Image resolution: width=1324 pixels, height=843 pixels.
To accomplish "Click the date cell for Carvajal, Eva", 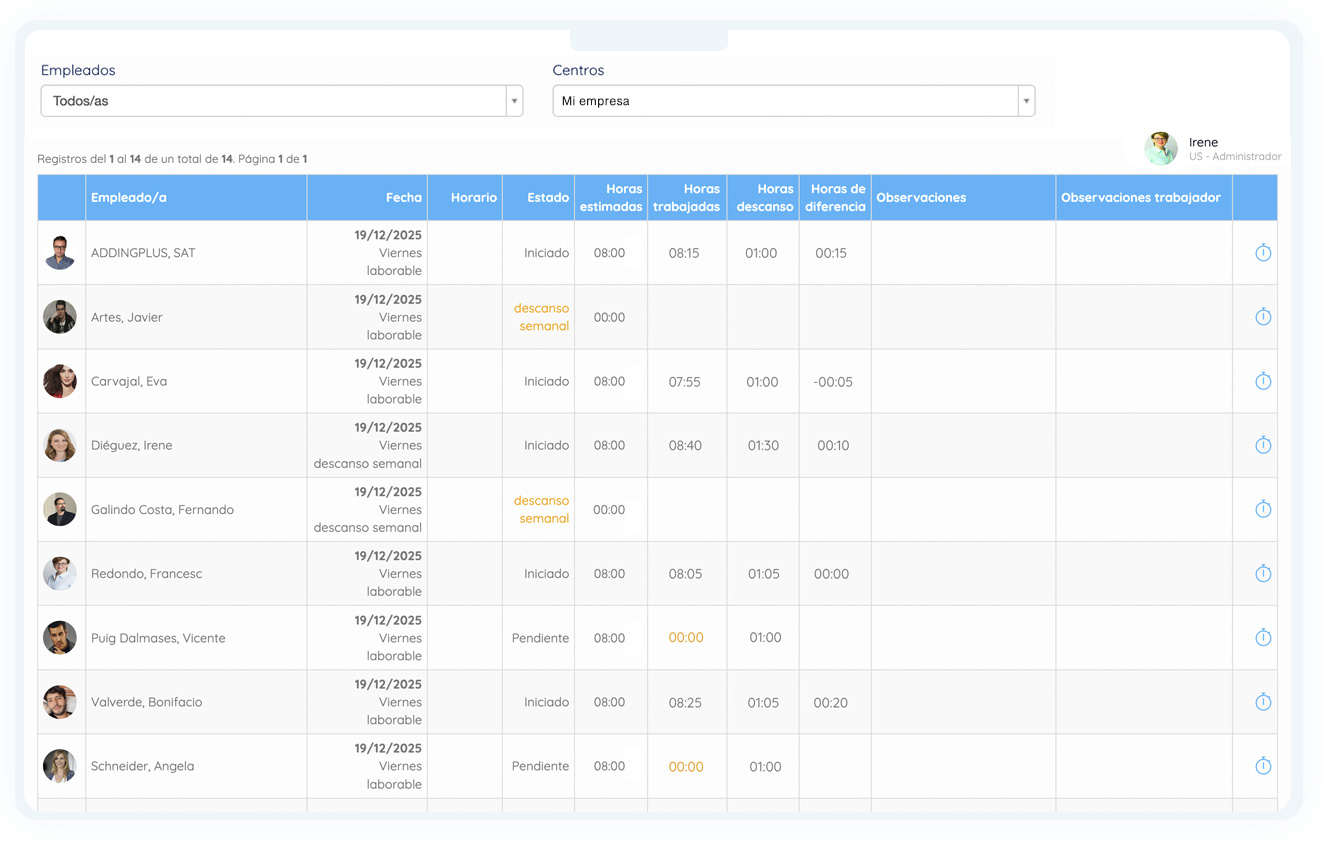I will click(x=367, y=381).
